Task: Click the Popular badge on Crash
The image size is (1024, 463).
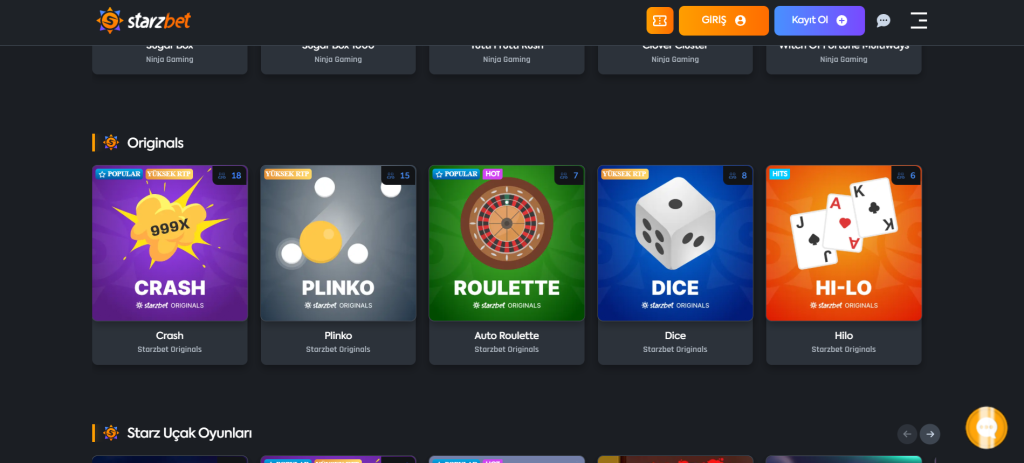Action: 120,174
